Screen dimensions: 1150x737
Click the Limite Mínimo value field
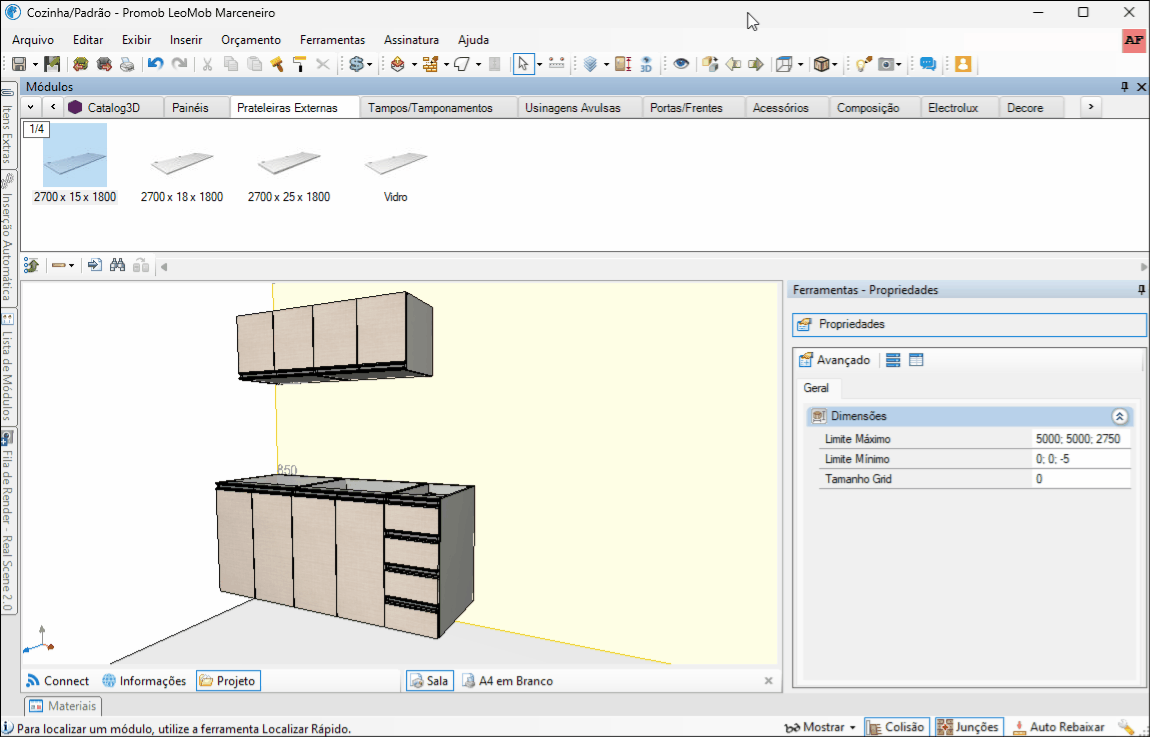(x=1081, y=459)
